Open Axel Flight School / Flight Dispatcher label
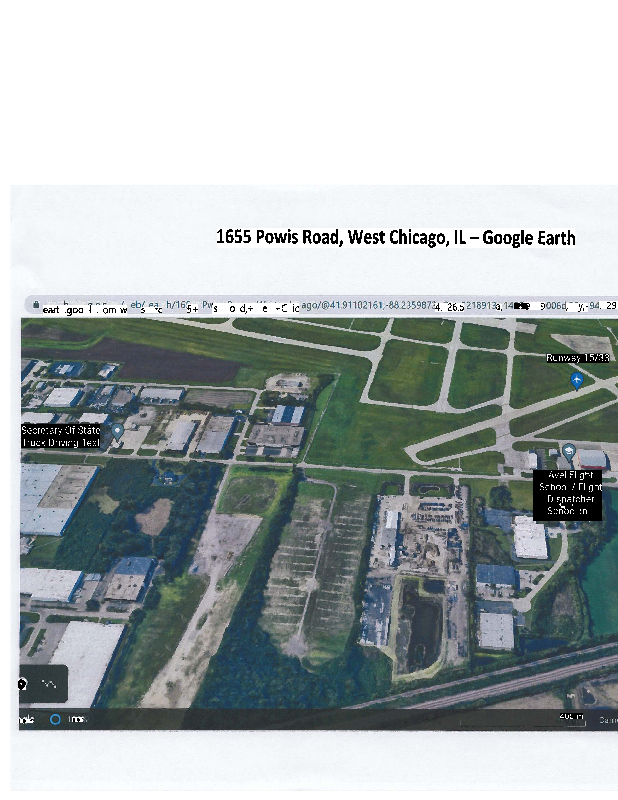The width and height of the screenshot is (618, 800). pyautogui.click(x=570, y=493)
